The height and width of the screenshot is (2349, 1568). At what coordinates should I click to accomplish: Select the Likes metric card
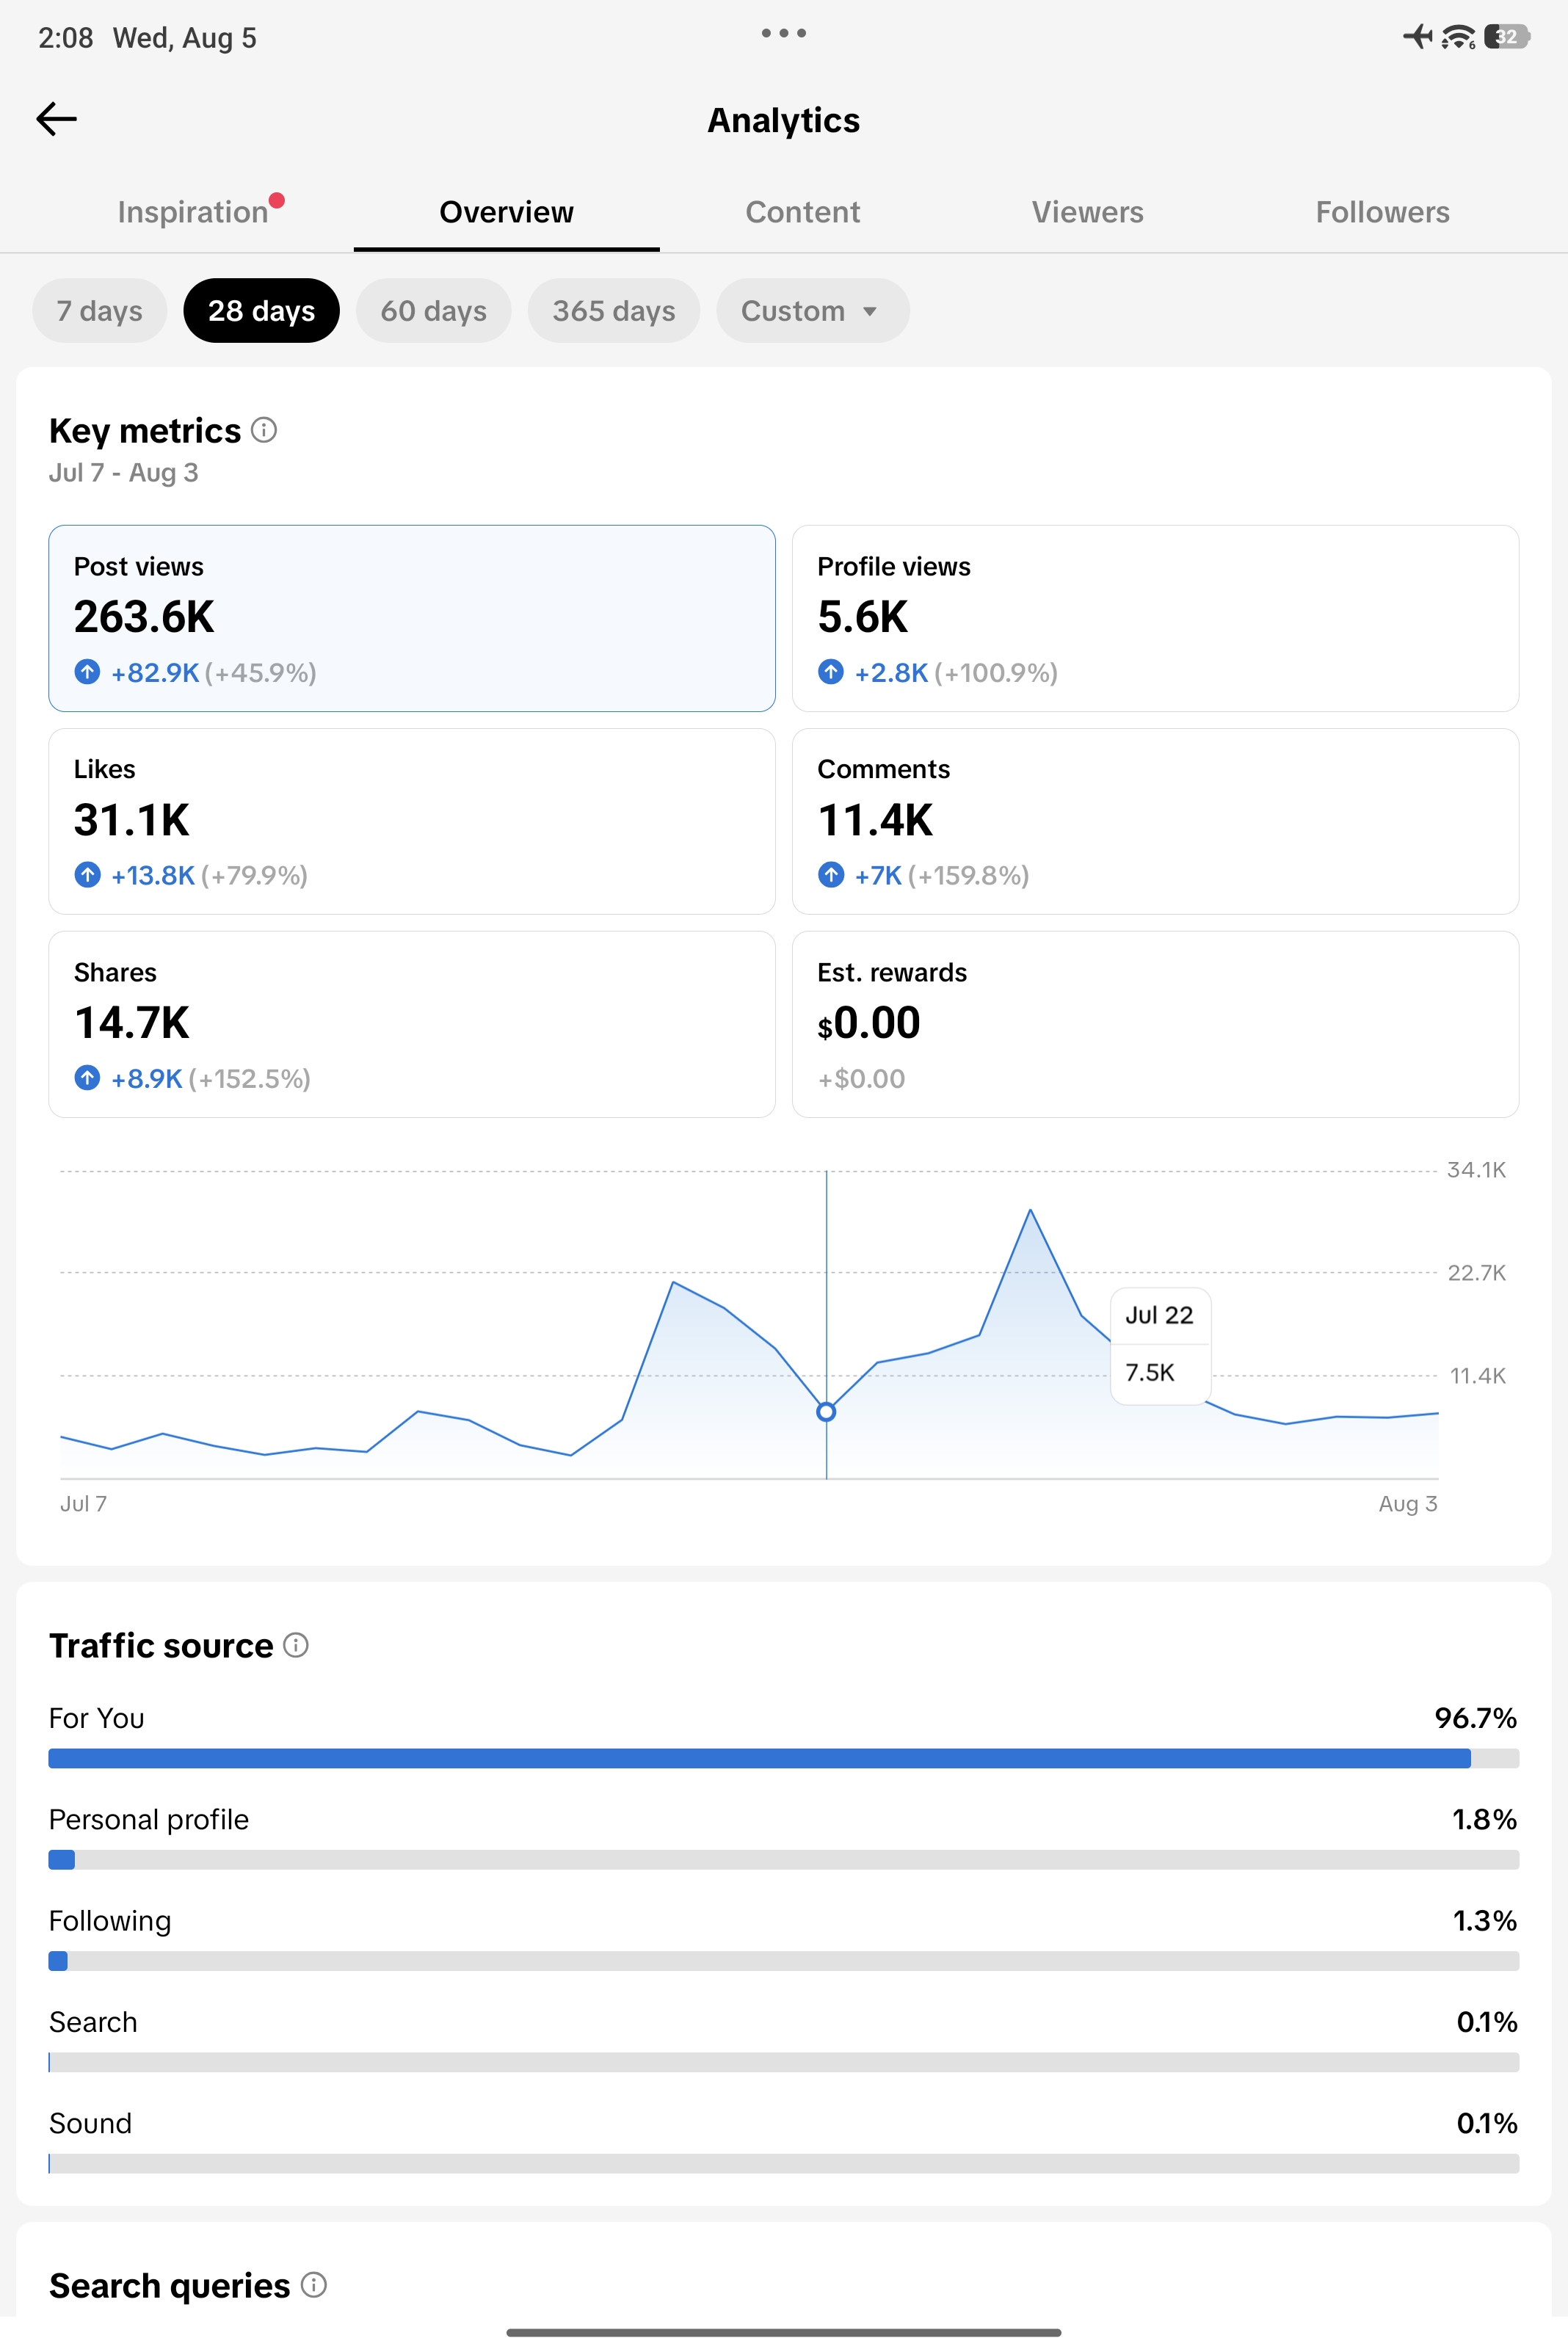(x=412, y=822)
